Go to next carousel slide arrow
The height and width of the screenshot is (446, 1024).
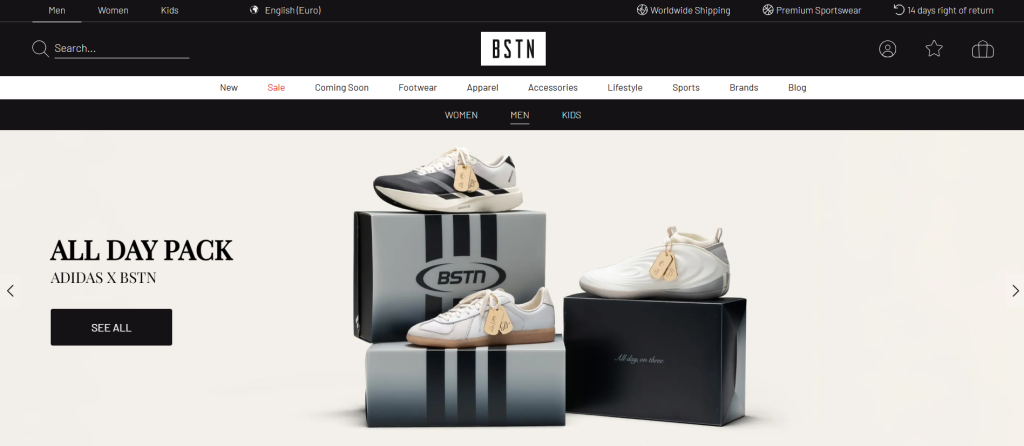(1015, 291)
